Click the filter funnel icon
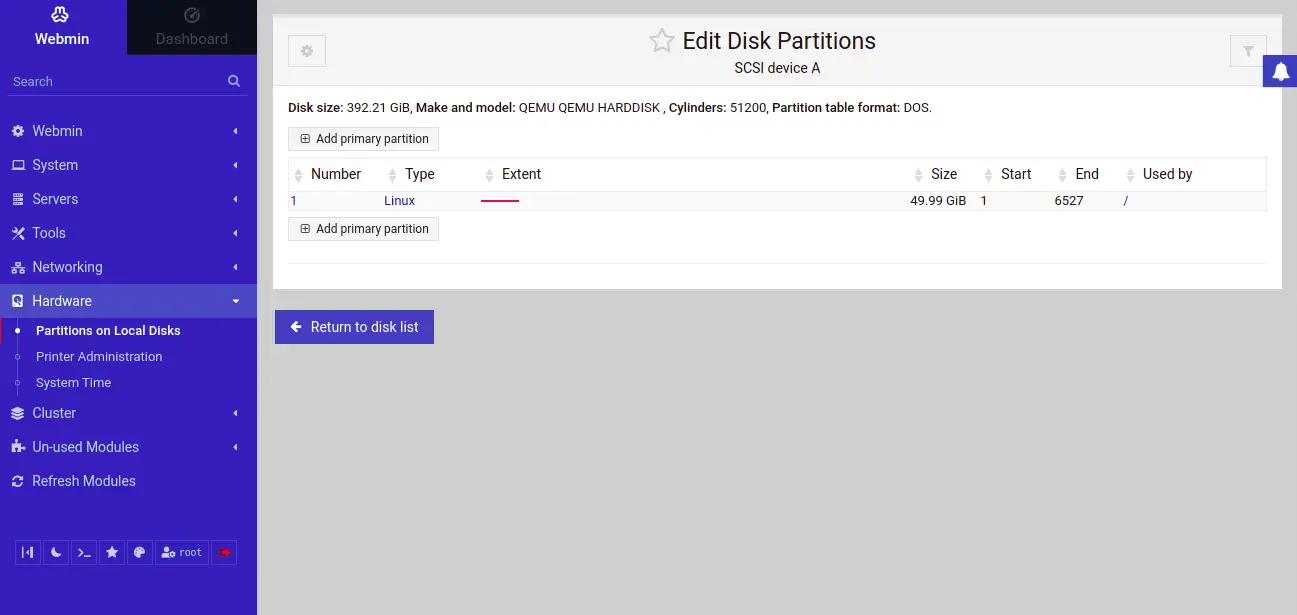This screenshot has height=615, width=1297. [1248, 51]
